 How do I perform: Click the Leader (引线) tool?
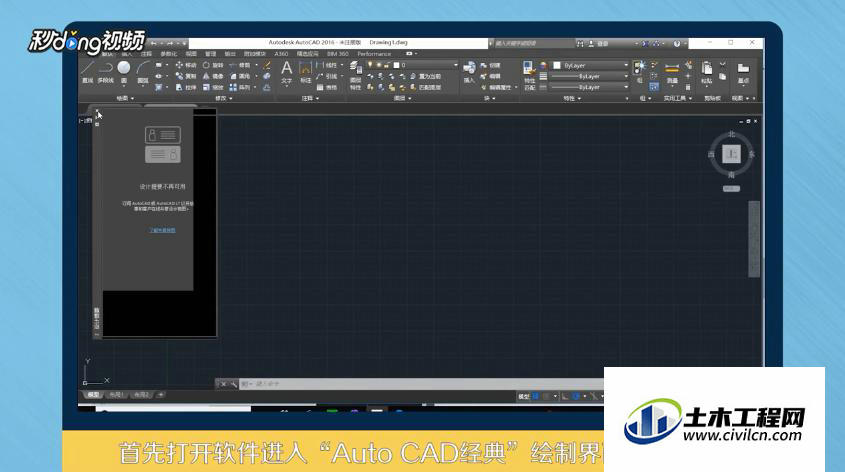(327, 76)
